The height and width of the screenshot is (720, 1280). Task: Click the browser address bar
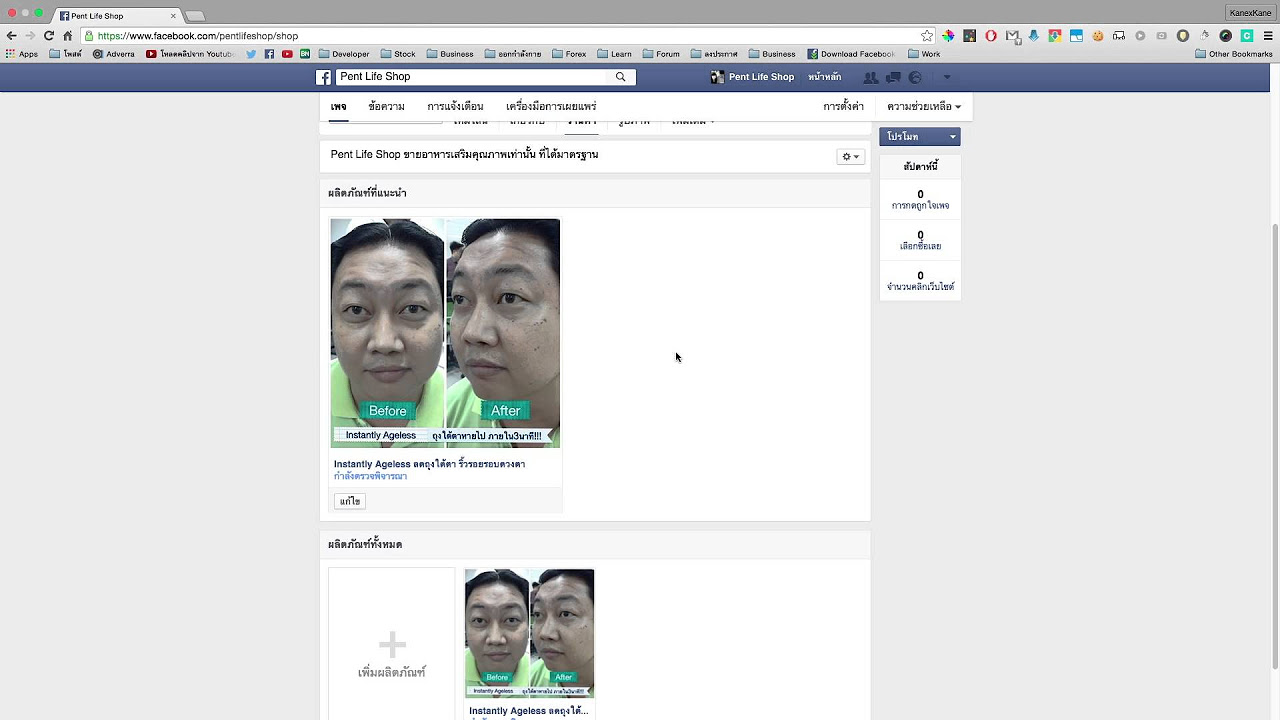pos(508,36)
